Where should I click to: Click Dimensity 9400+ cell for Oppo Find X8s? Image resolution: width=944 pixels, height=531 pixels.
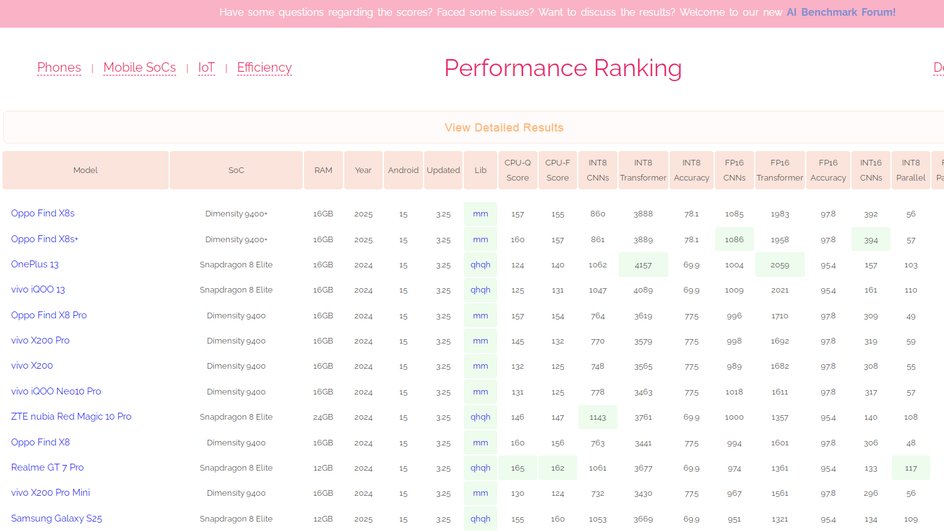coord(236,214)
